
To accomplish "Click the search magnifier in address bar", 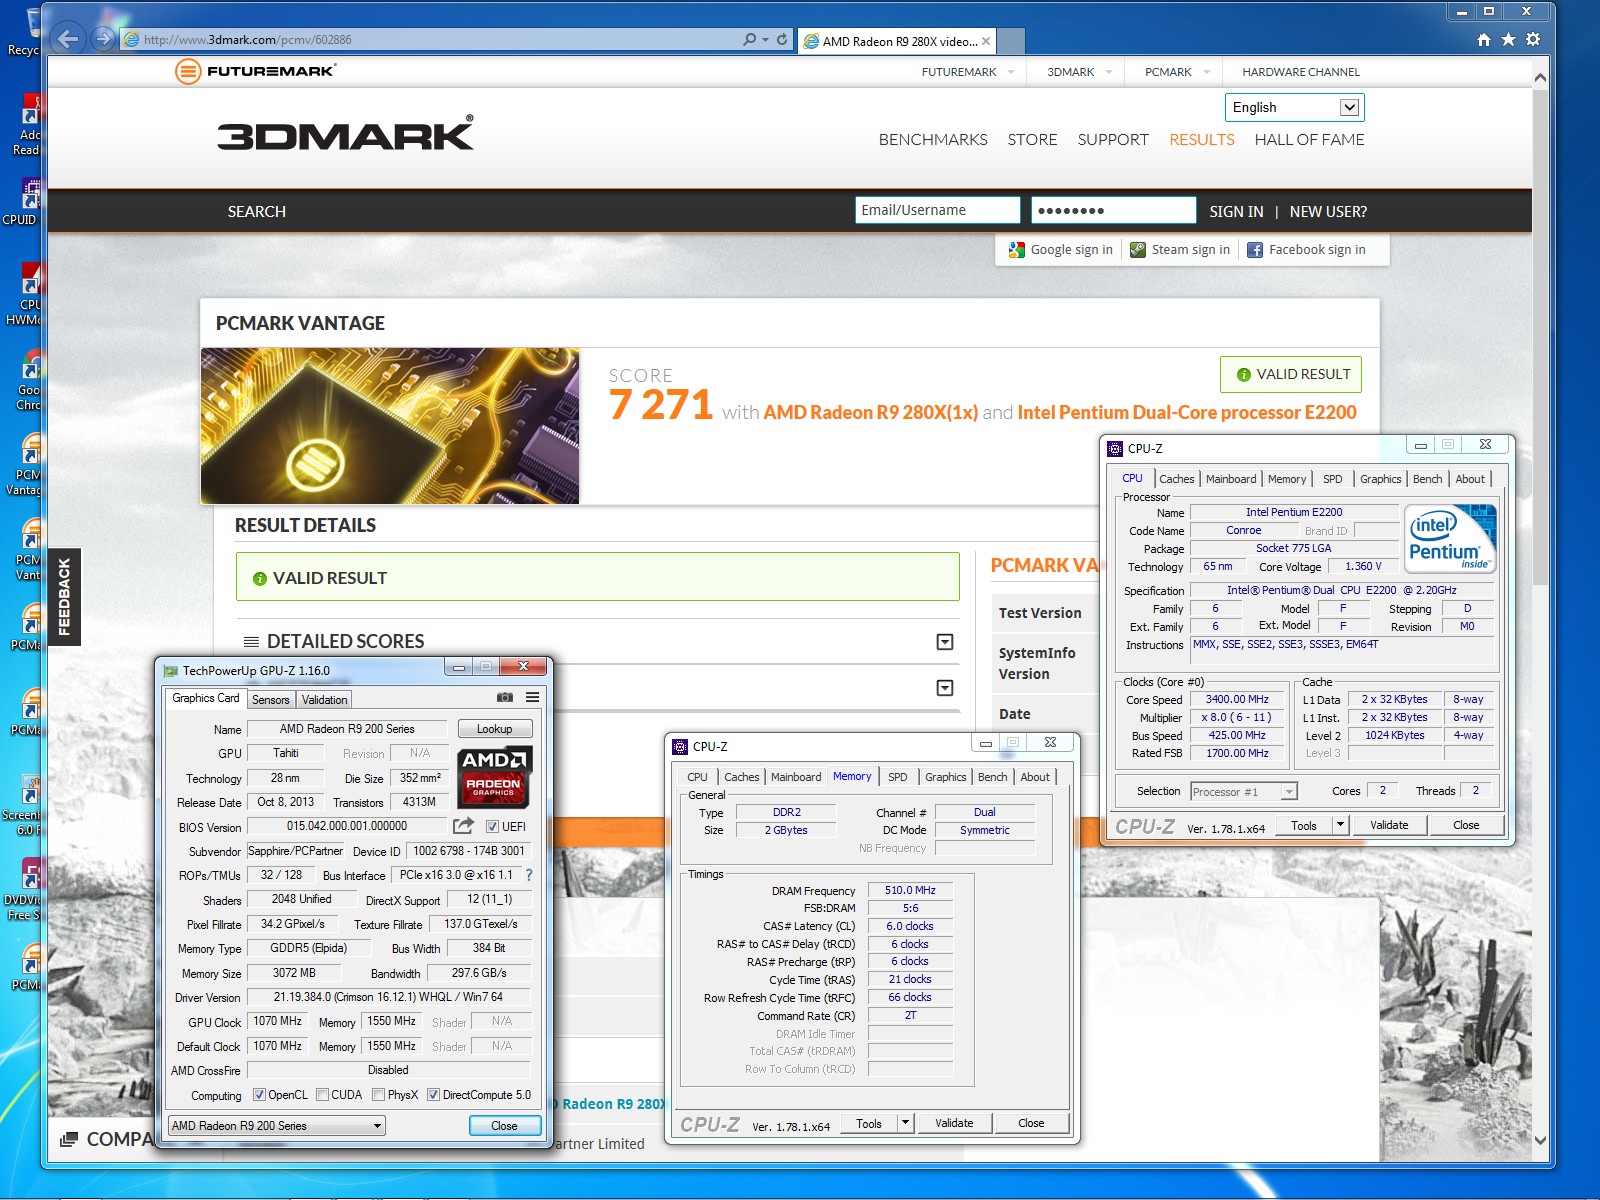I will pyautogui.click(x=749, y=39).
